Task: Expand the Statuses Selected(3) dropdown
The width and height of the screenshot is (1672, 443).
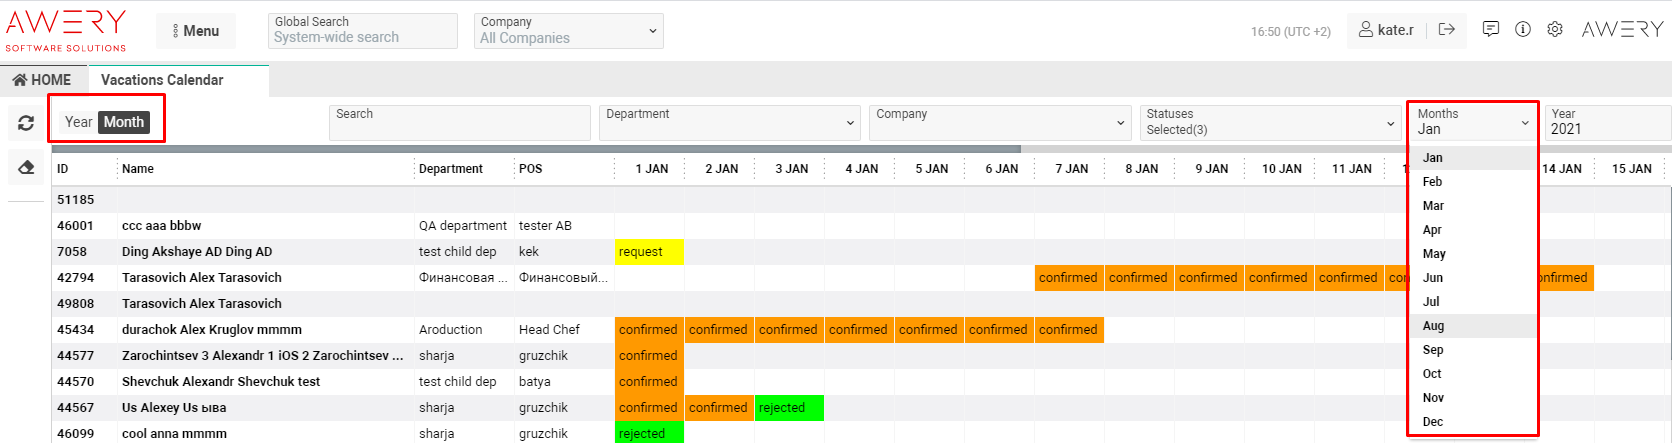Action: point(1269,123)
